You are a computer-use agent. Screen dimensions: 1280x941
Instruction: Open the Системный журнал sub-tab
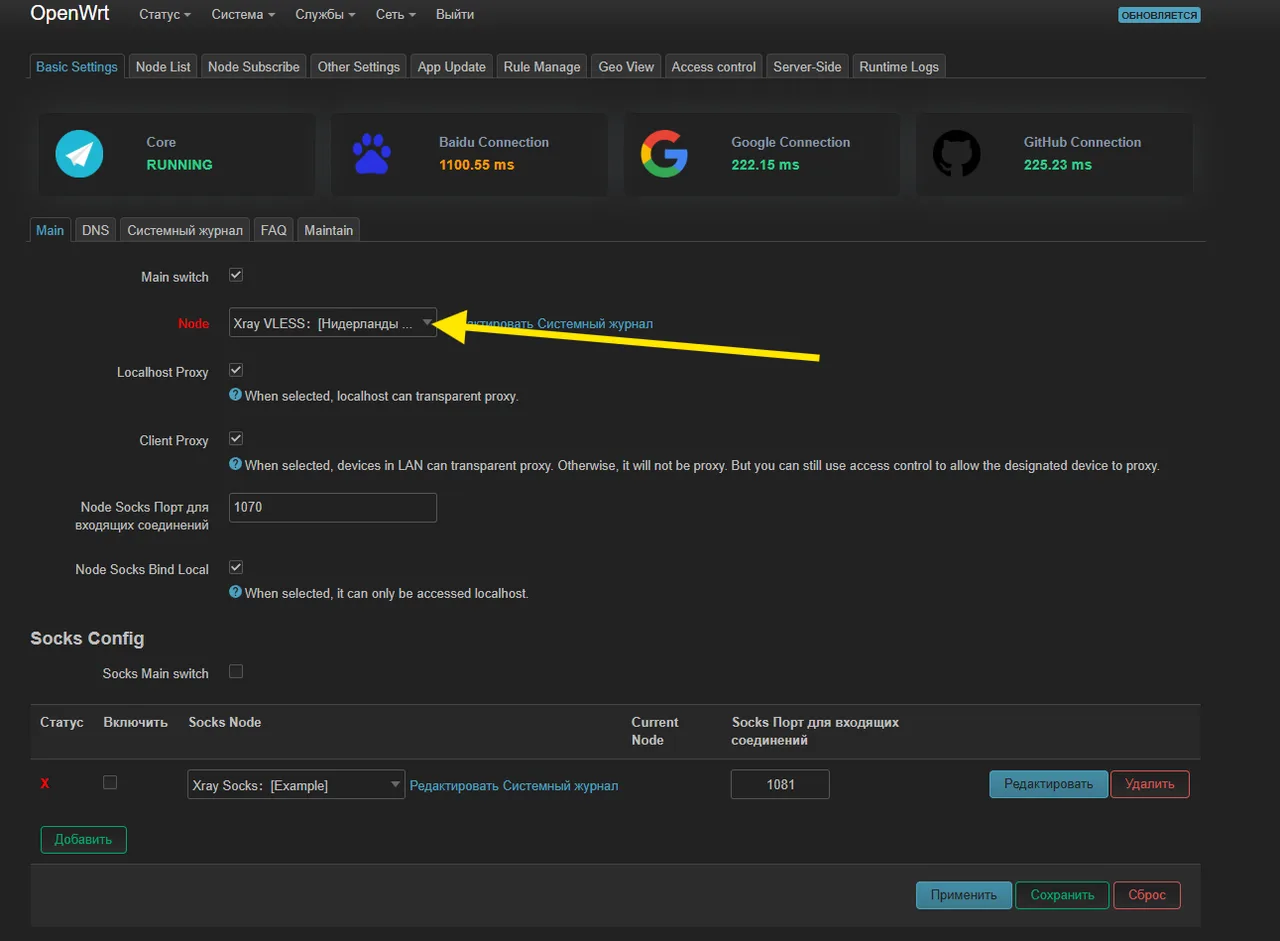pyautogui.click(x=185, y=230)
